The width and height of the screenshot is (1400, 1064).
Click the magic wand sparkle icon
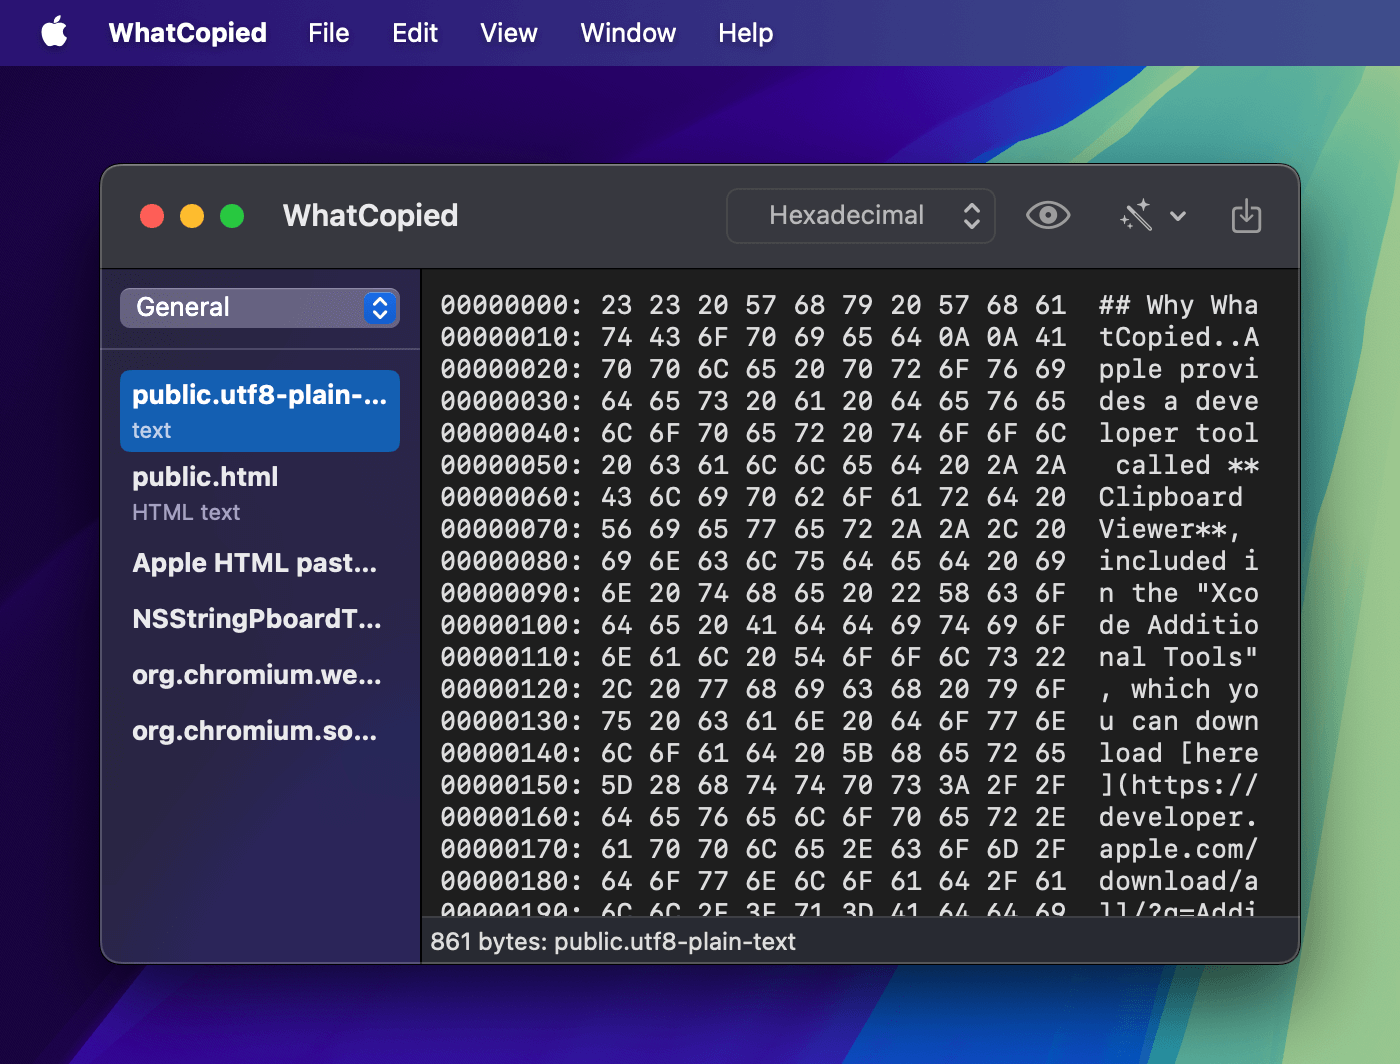click(x=1136, y=215)
